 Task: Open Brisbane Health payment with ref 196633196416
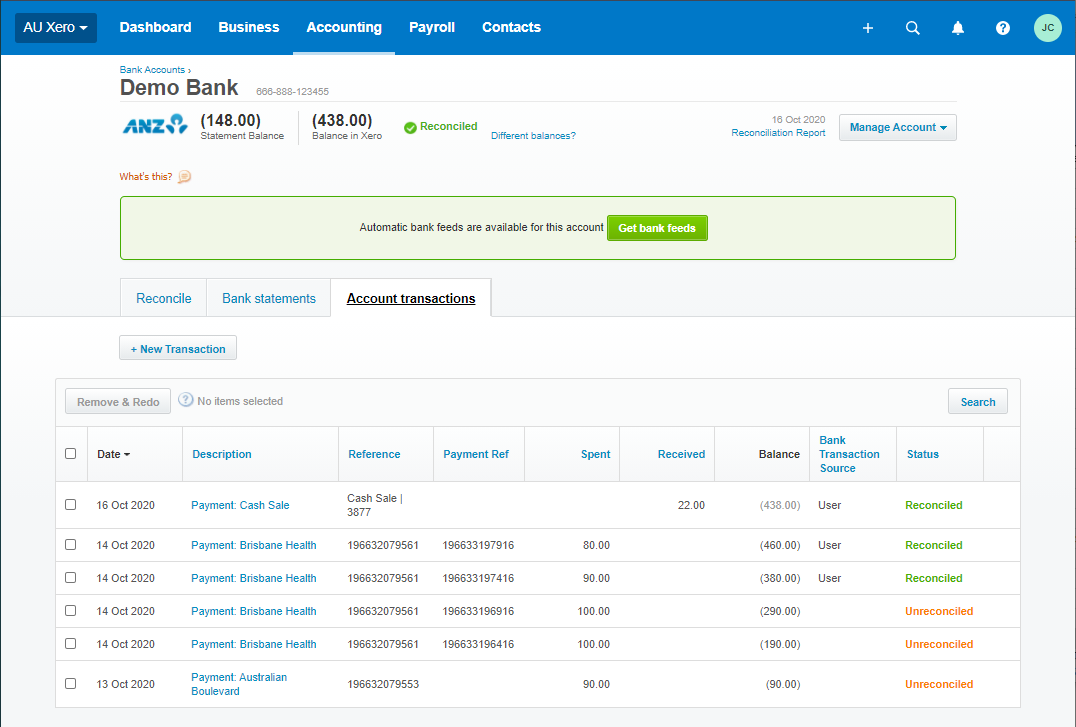click(x=254, y=644)
